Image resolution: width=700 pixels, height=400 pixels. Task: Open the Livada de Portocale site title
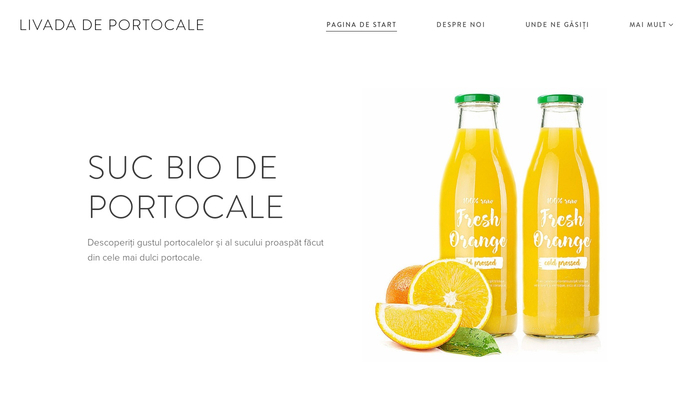click(112, 25)
